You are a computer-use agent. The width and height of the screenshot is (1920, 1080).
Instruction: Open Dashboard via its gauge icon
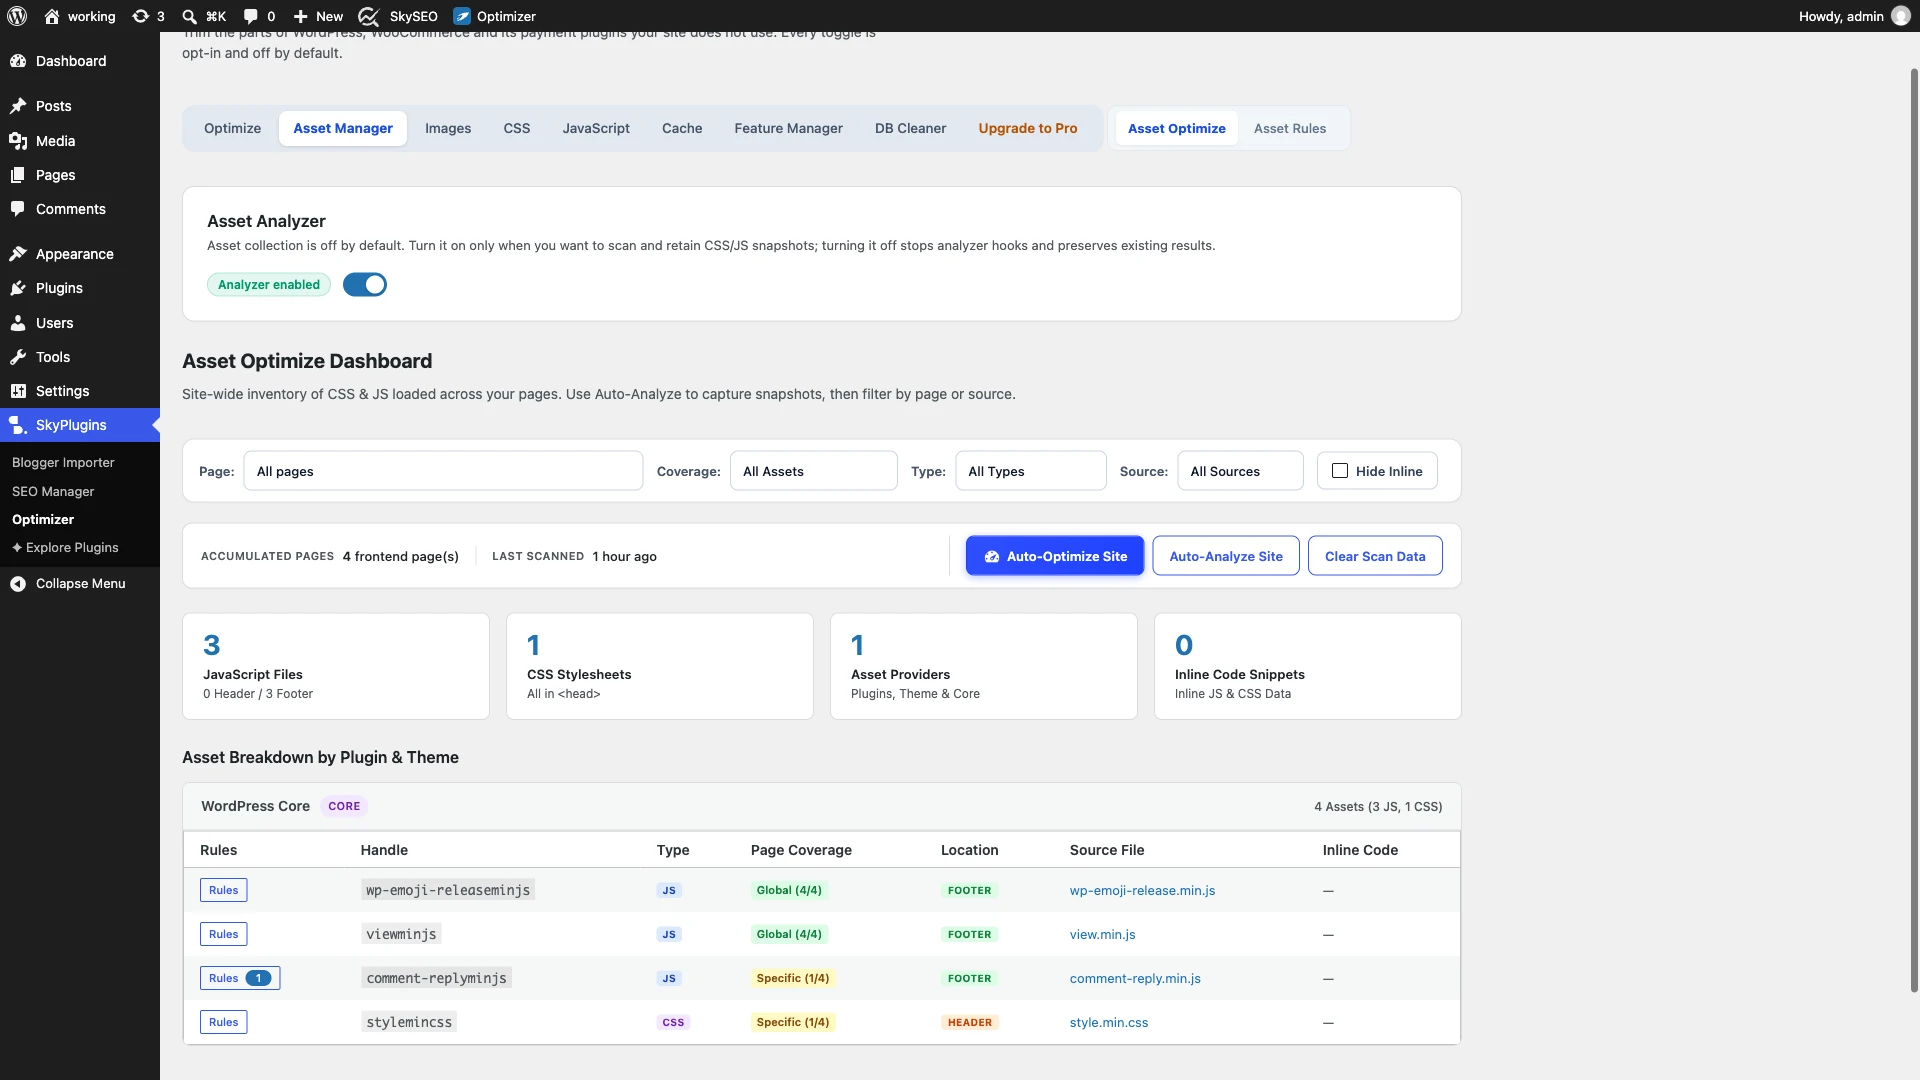[18, 61]
